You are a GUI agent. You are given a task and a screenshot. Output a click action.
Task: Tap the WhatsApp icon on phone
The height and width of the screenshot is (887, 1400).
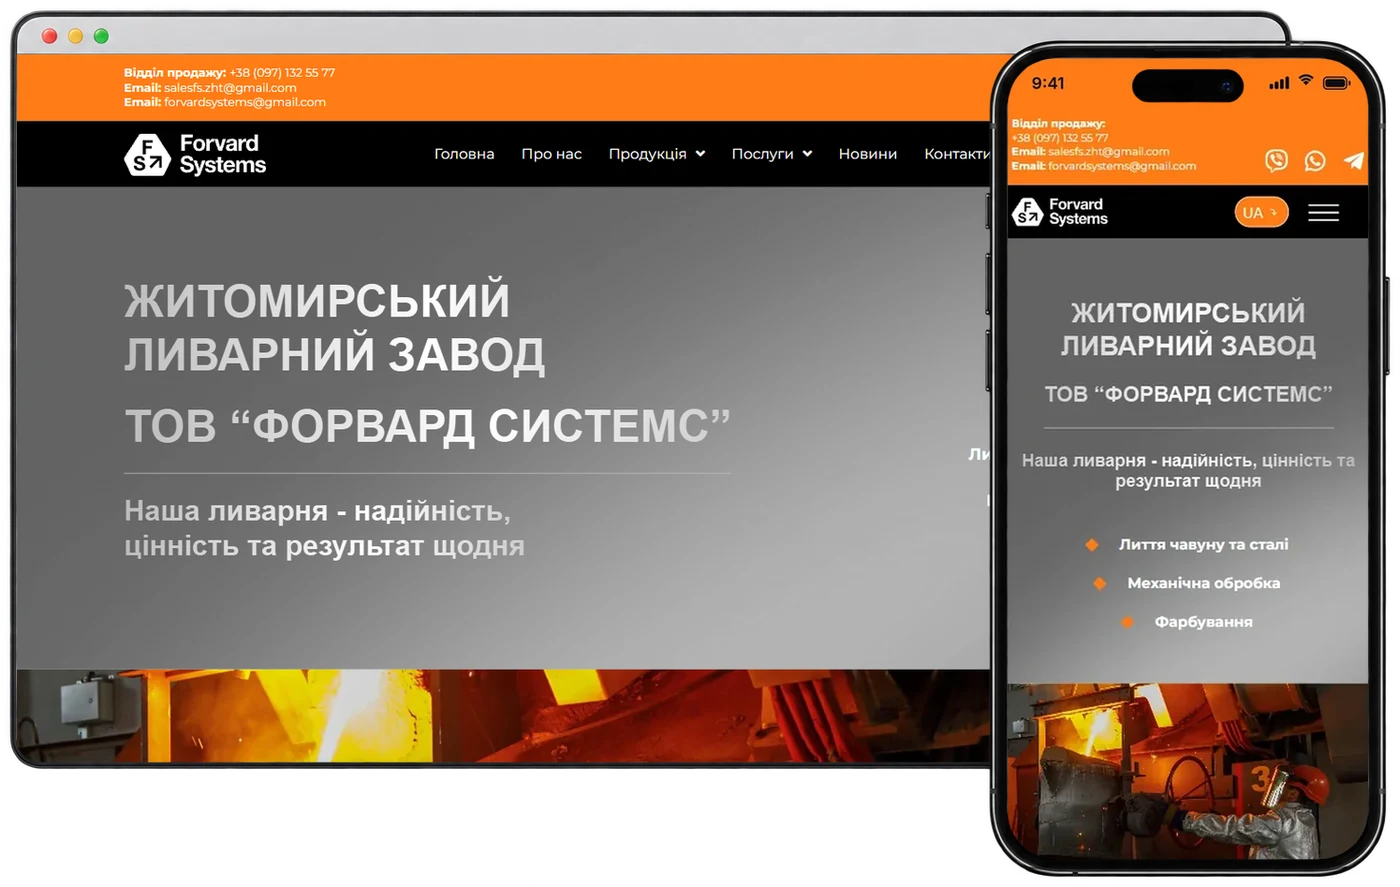tap(1315, 160)
